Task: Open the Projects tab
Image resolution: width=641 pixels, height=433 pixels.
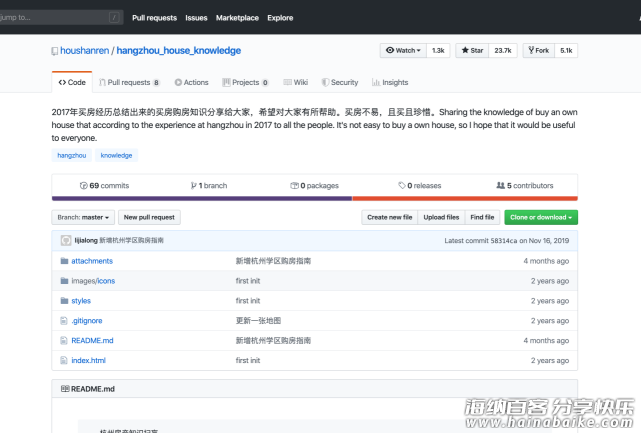Action: 245,82
